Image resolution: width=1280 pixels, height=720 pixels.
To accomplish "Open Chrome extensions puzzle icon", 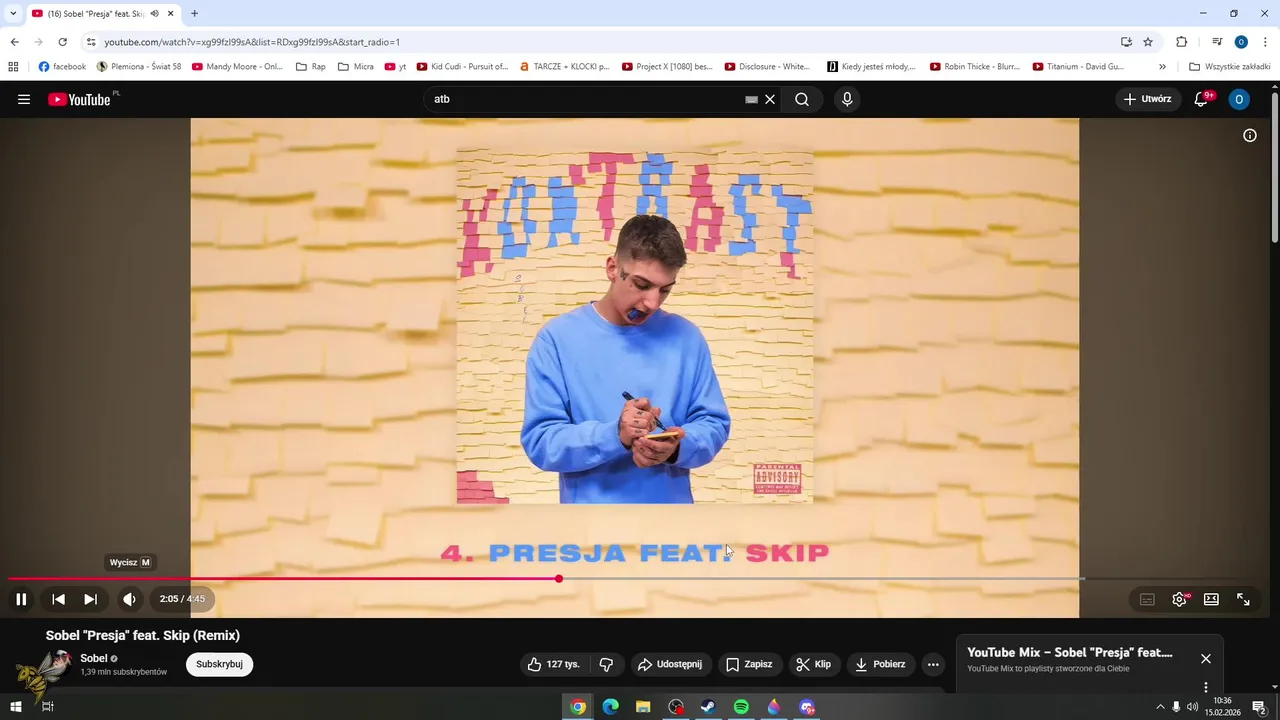I will point(1181,42).
